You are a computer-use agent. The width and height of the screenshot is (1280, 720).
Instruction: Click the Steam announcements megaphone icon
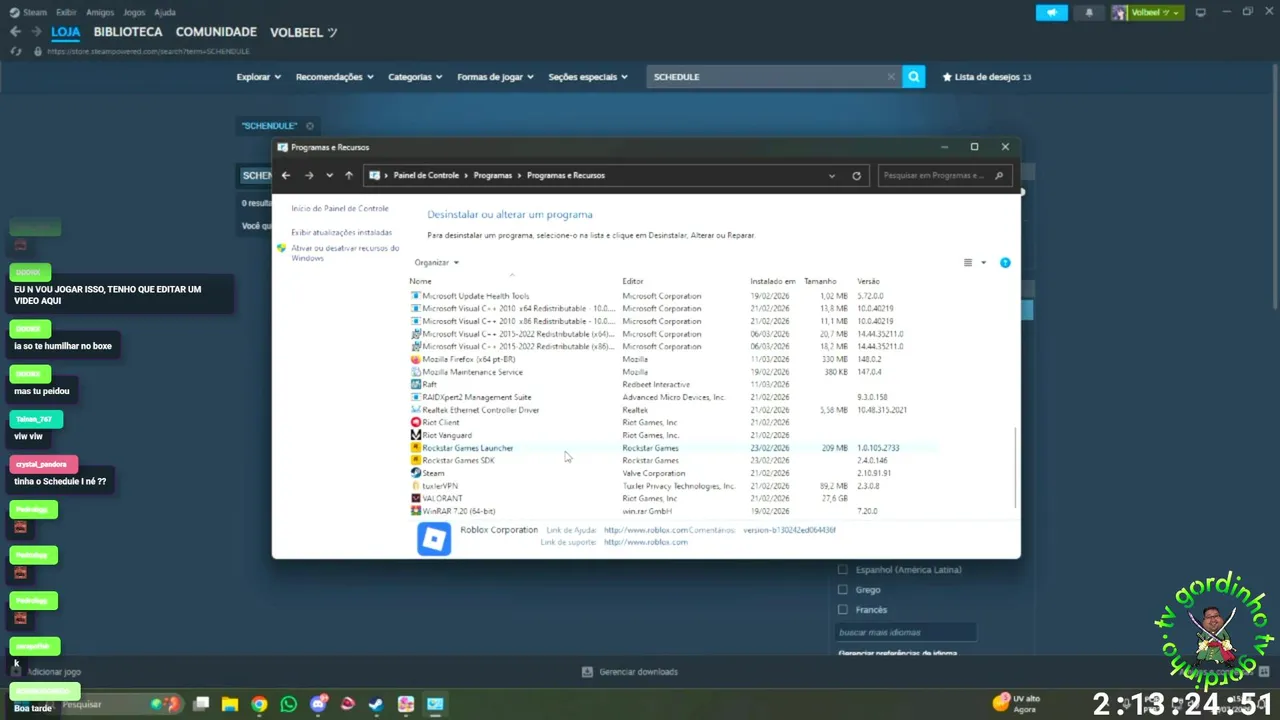(x=1051, y=13)
